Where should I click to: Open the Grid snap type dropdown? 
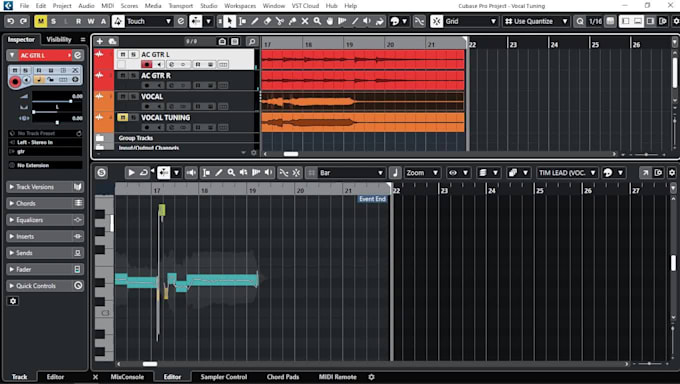470,21
